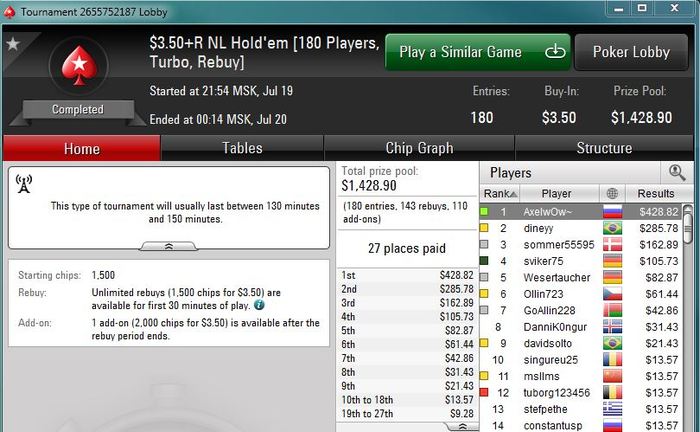
Task: Click the Poker Lobby button
Action: (x=631, y=52)
